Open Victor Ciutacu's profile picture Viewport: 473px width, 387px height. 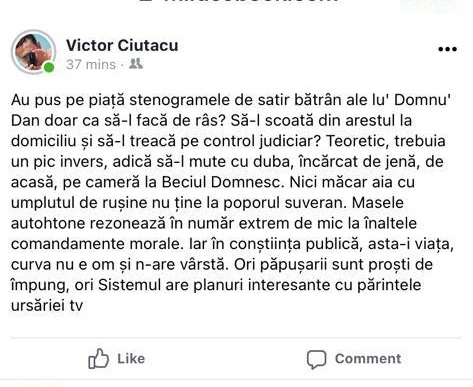pyautogui.click(x=33, y=52)
